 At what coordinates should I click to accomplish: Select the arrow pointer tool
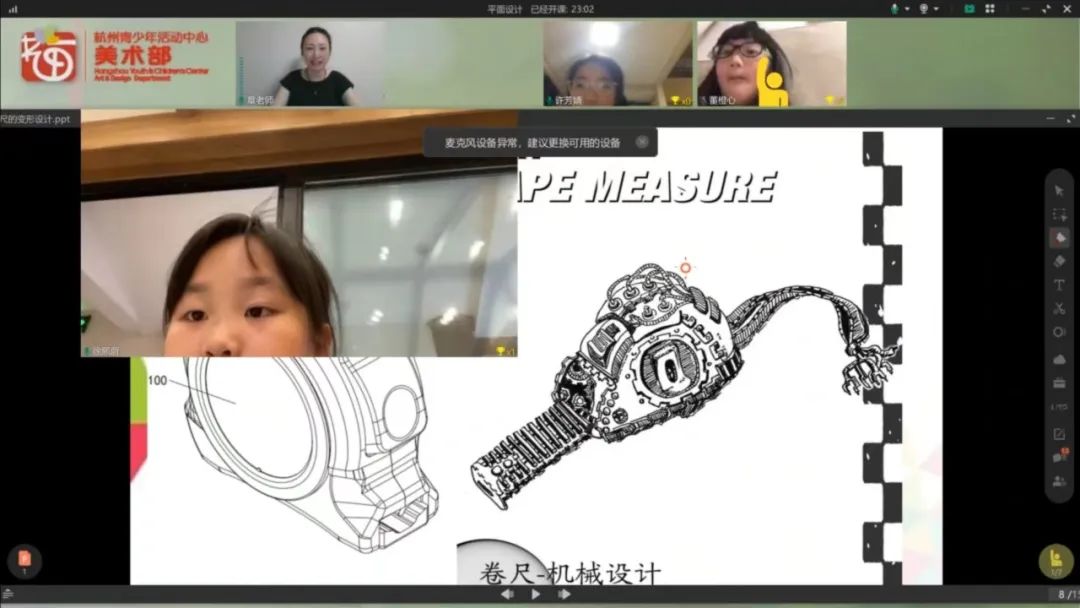click(1059, 190)
